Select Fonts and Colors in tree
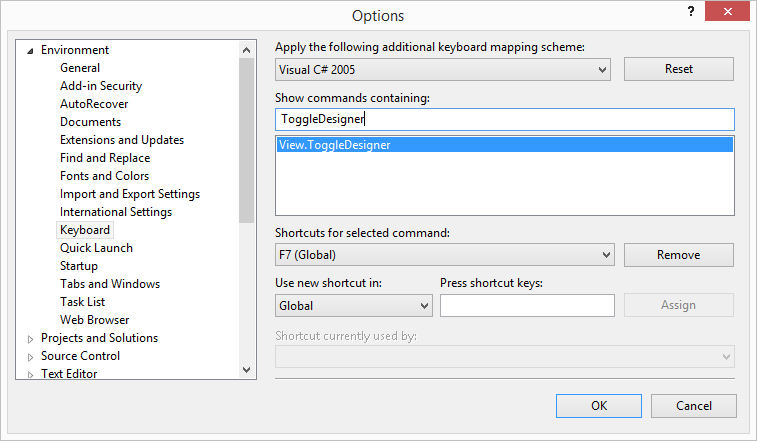The height and width of the screenshot is (441, 757). coord(104,176)
